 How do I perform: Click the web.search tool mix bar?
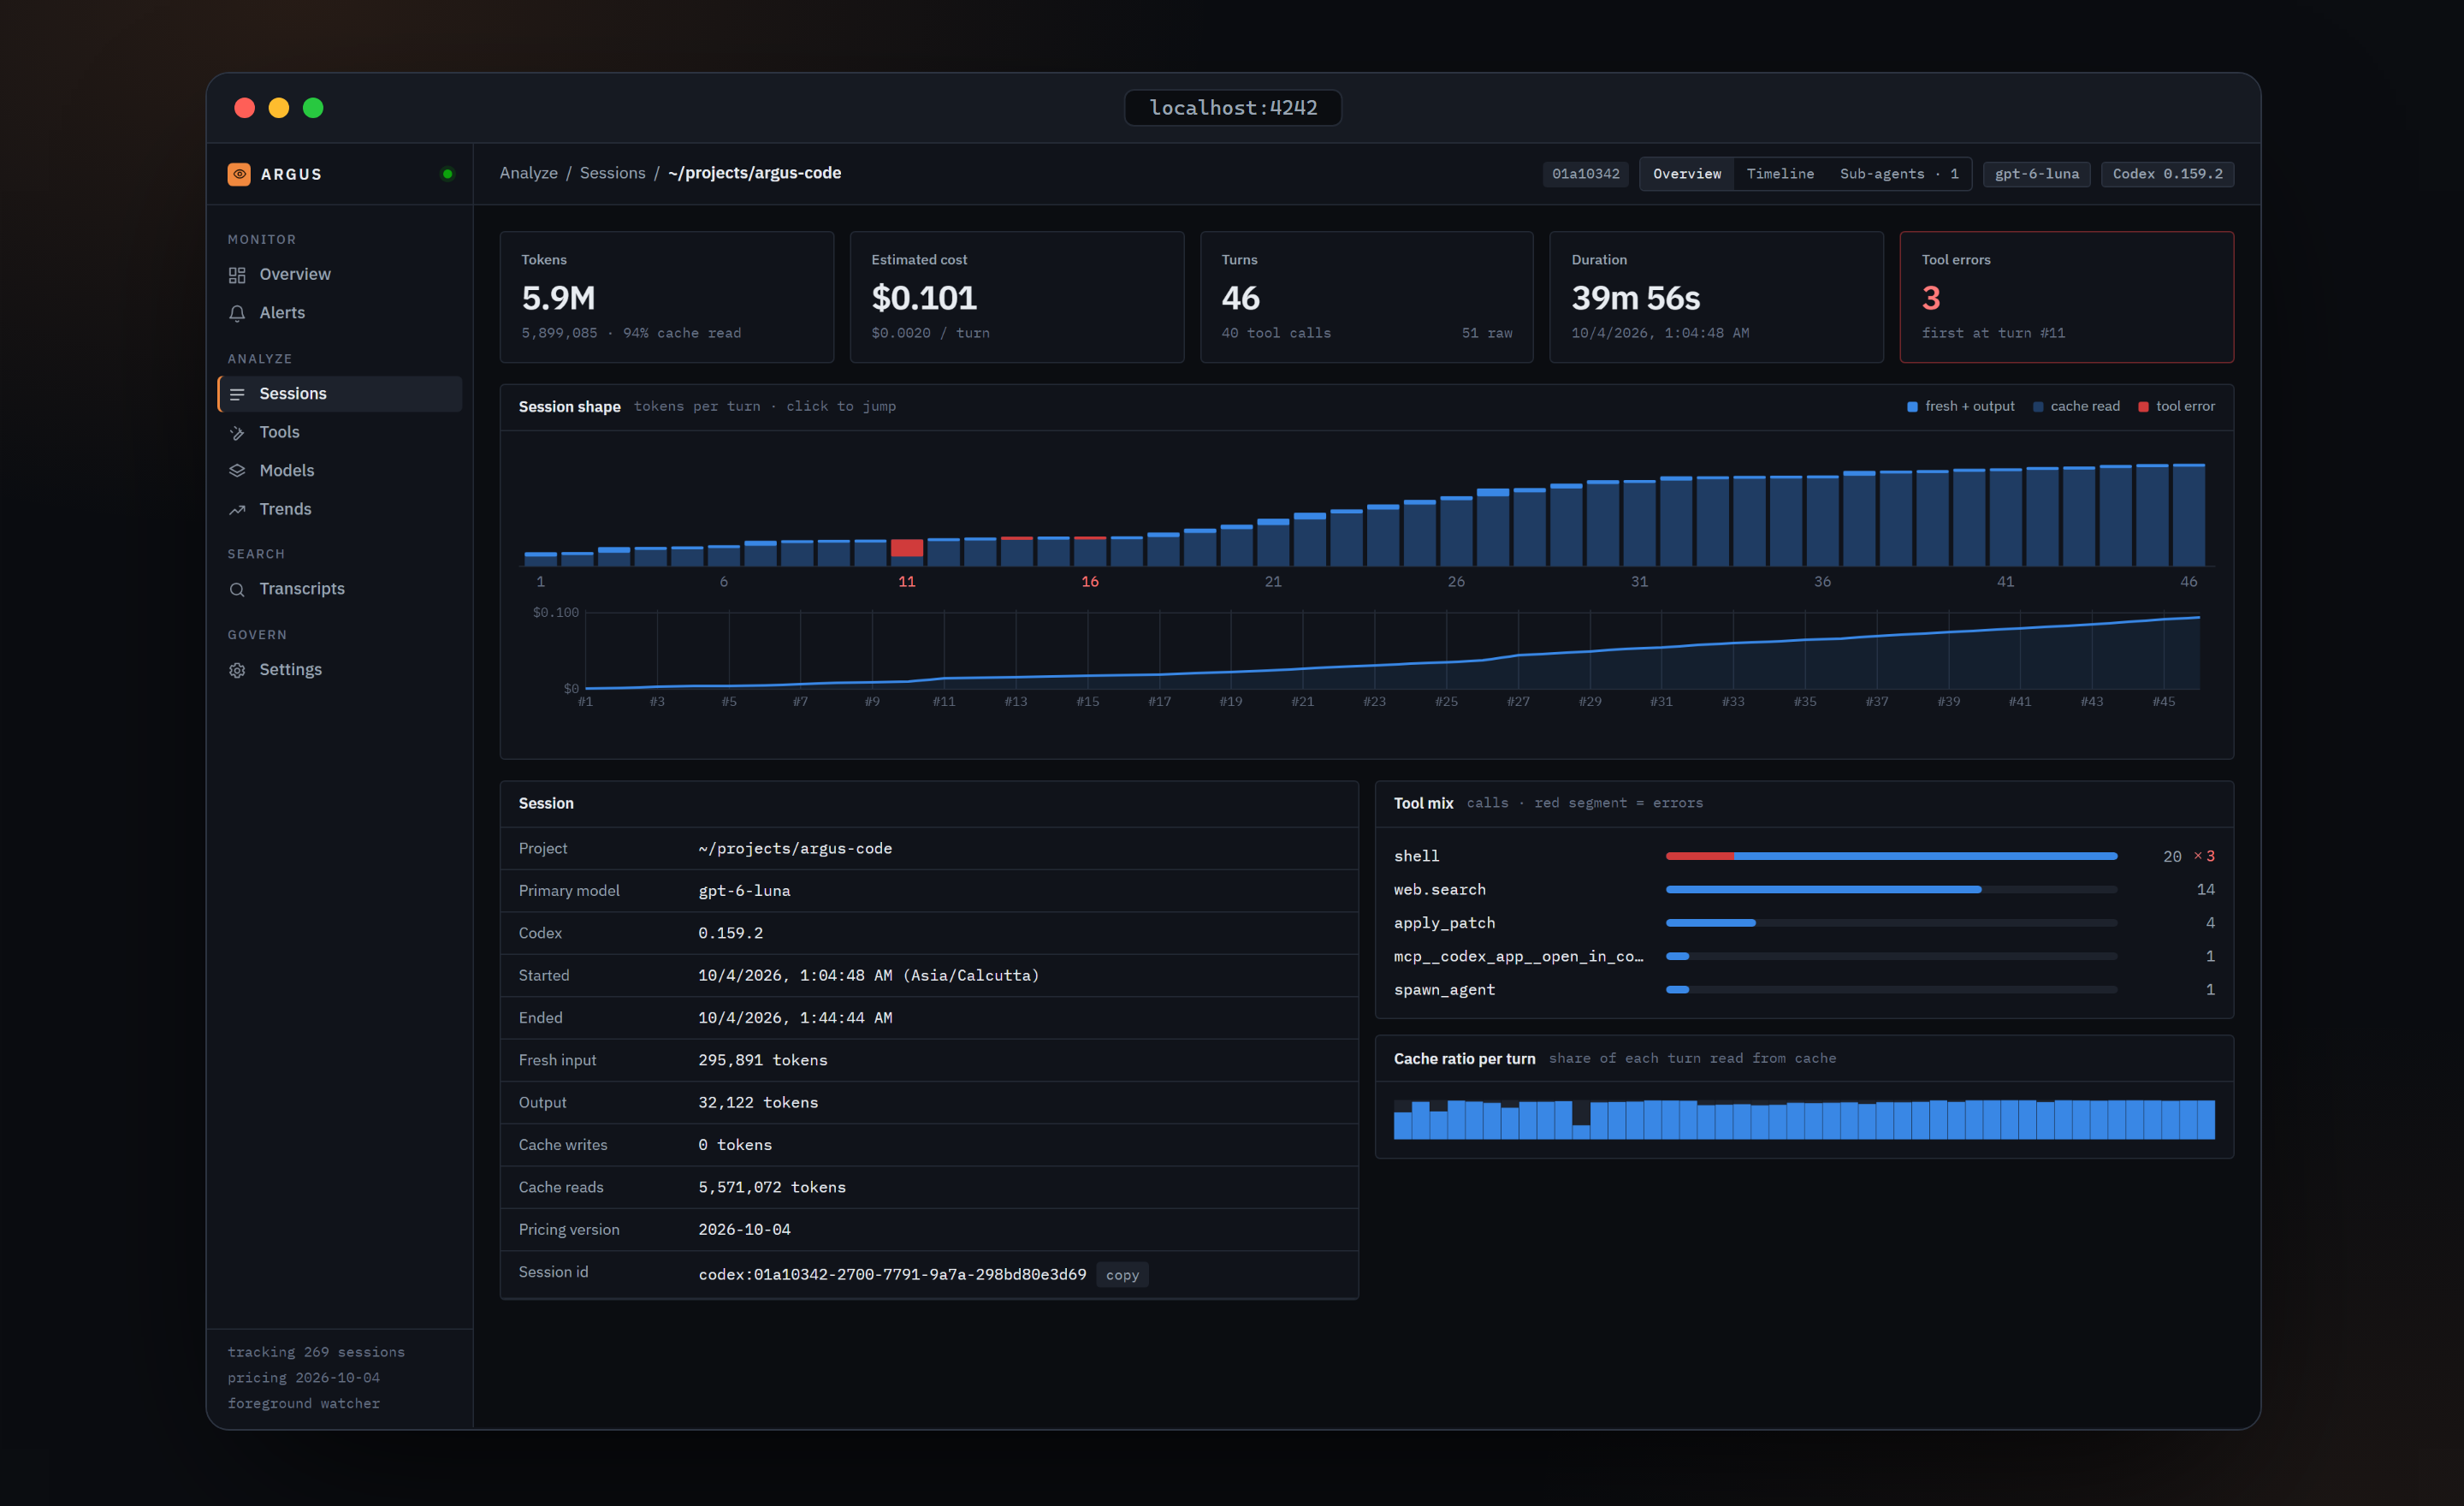pyautogui.click(x=1891, y=890)
